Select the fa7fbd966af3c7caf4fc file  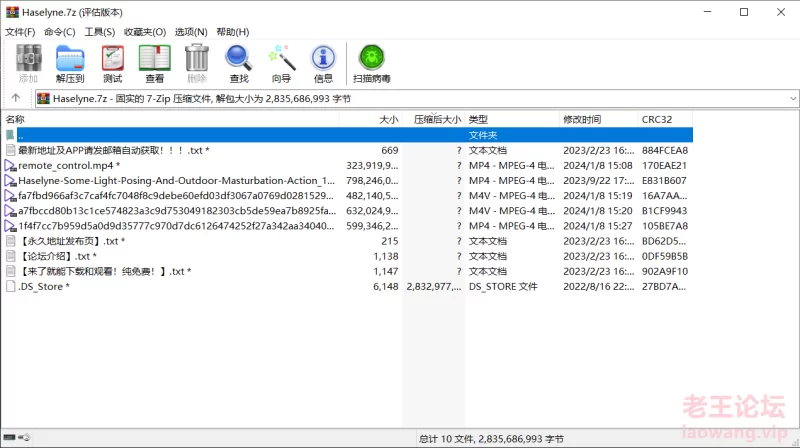pos(176,195)
